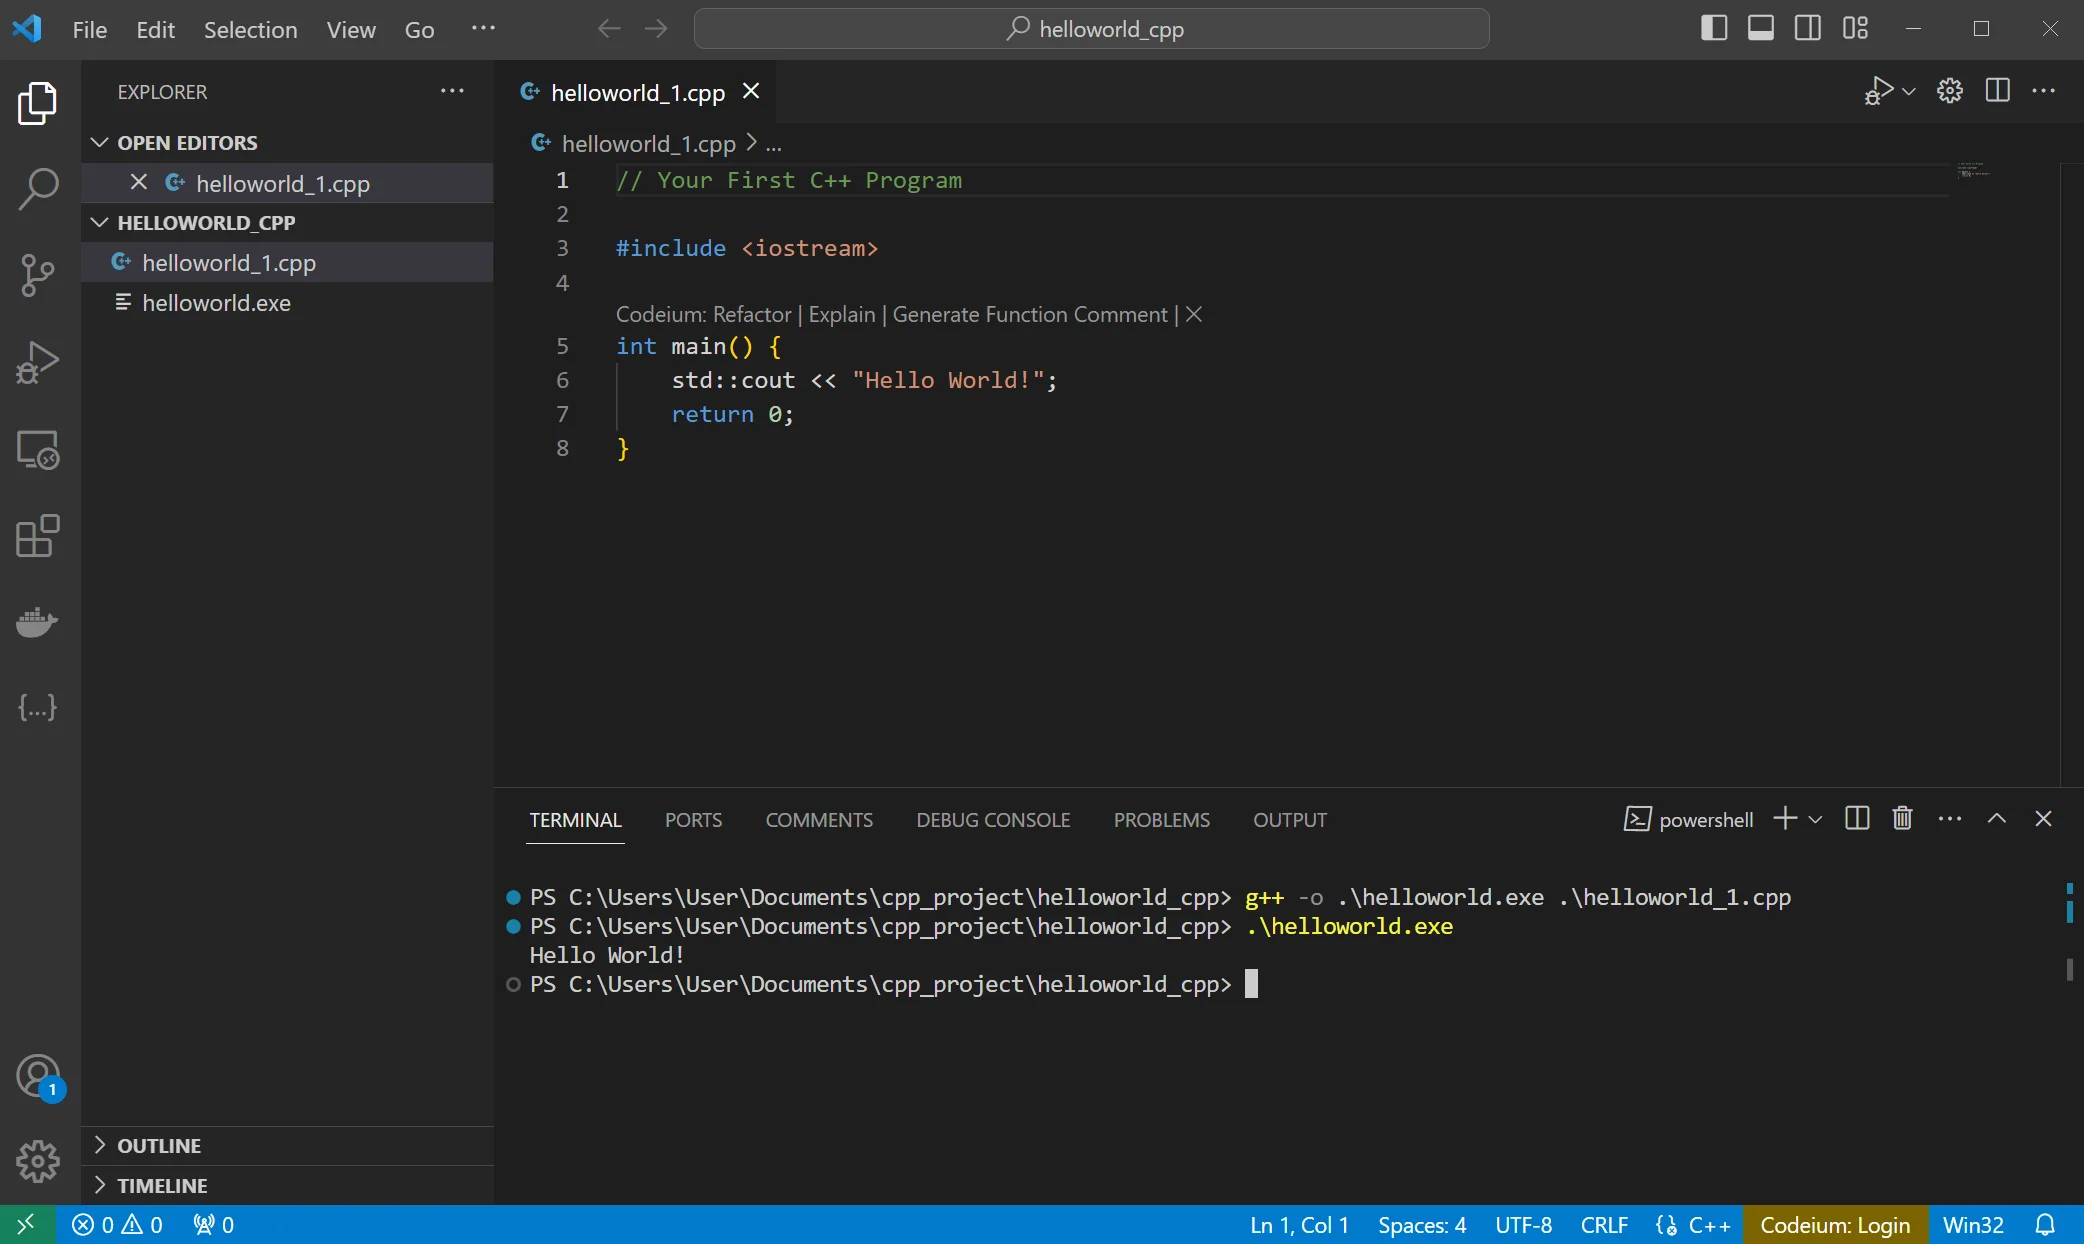Expand the Timeline section

pyautogui.click(x=162, y=1186)
